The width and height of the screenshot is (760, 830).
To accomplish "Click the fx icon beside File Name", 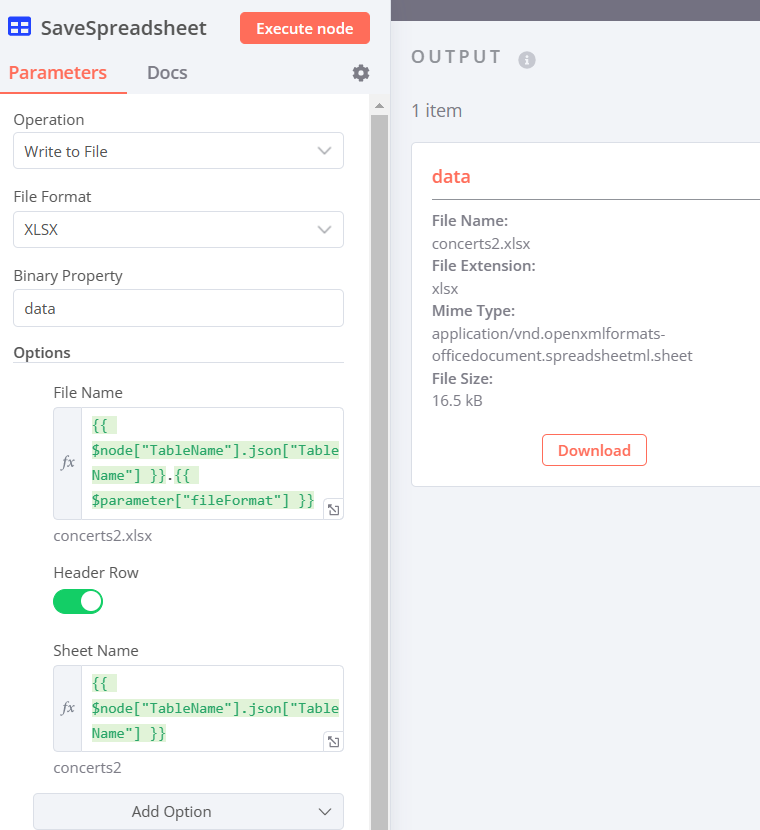I will (67, 462).
